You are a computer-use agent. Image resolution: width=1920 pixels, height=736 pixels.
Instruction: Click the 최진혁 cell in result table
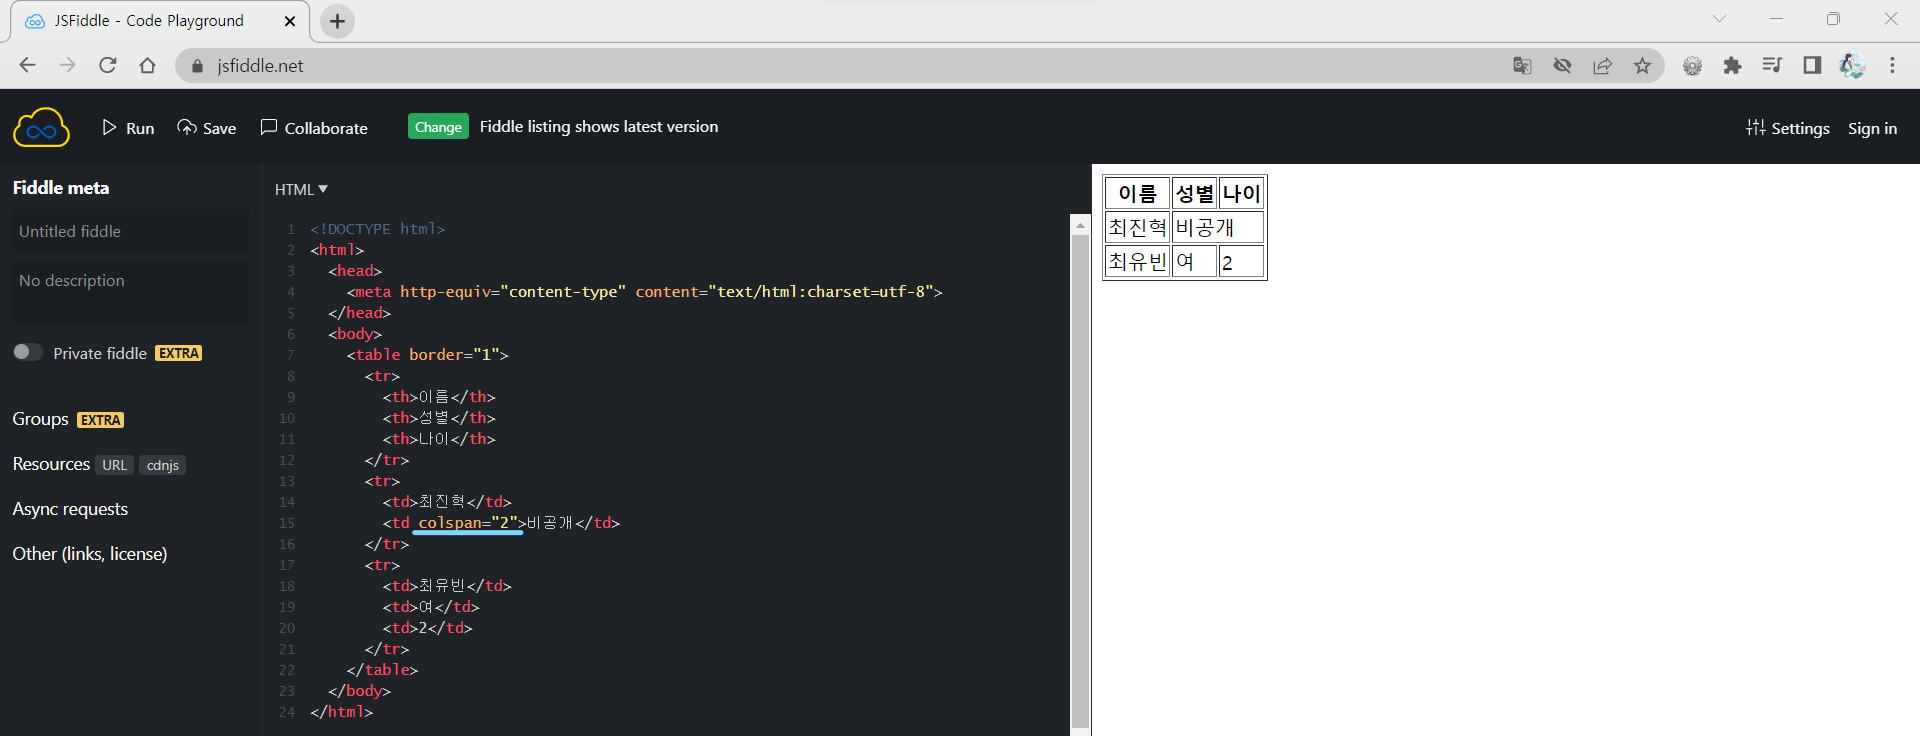[x=1137, y=227]
